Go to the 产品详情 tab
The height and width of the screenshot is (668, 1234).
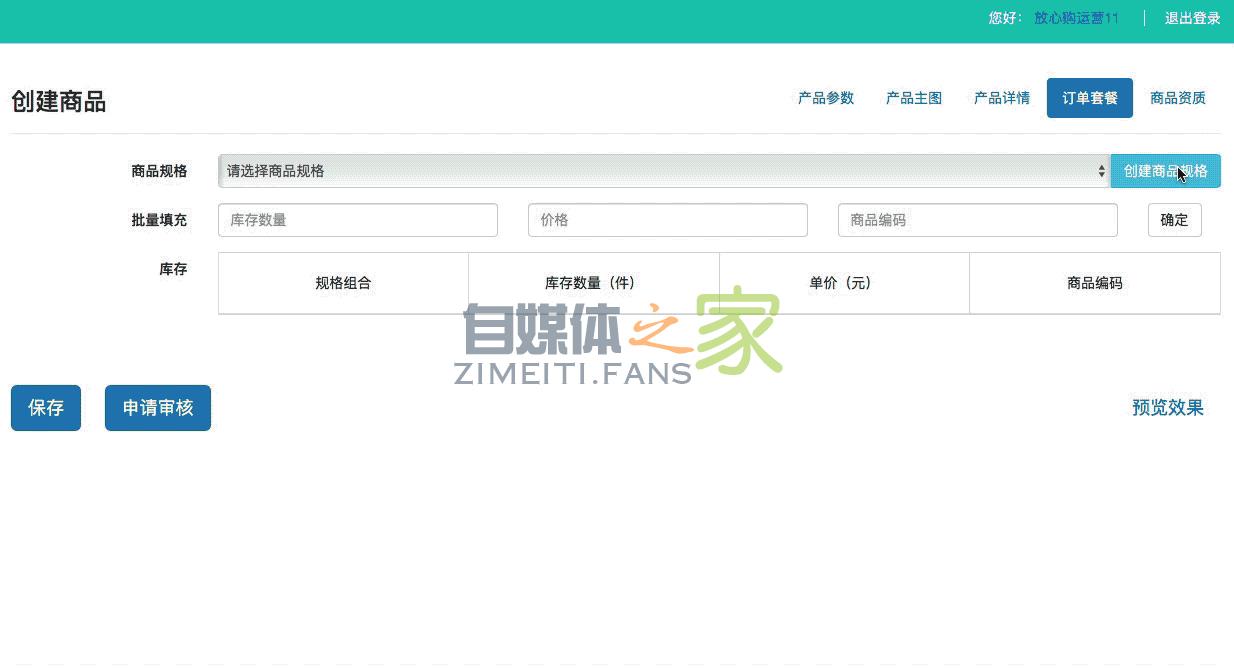(x=1001, y=98)
